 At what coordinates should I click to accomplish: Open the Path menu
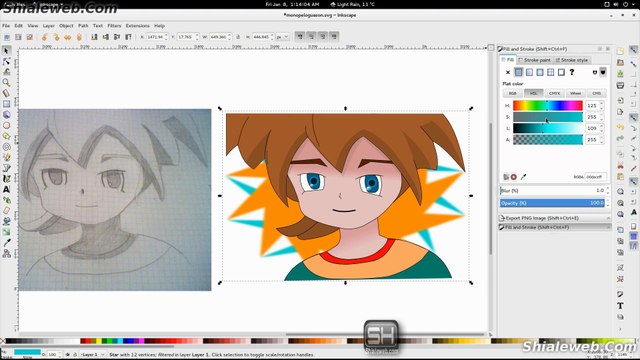(x=83, y=26)
